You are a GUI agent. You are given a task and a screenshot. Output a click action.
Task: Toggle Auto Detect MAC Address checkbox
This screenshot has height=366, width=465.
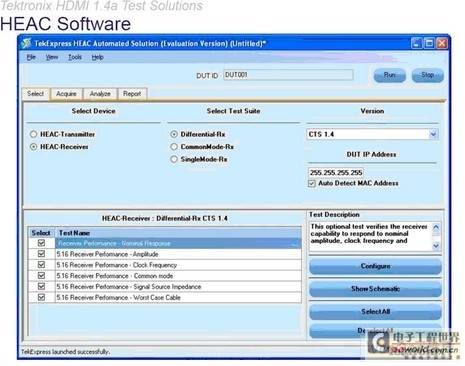[x=312, y=183]
